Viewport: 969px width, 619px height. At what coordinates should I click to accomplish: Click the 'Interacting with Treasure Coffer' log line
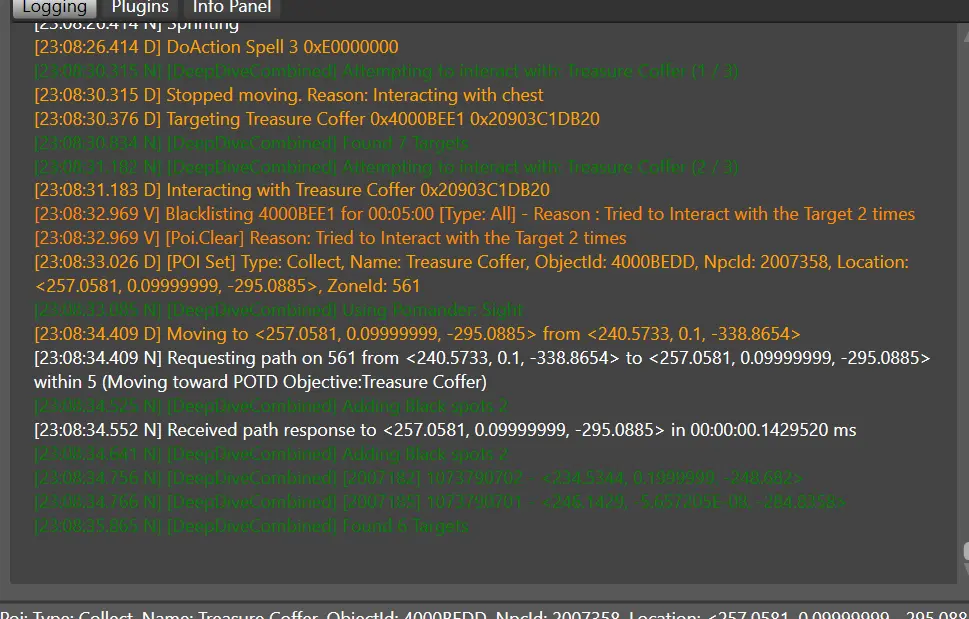pos(292,190)
